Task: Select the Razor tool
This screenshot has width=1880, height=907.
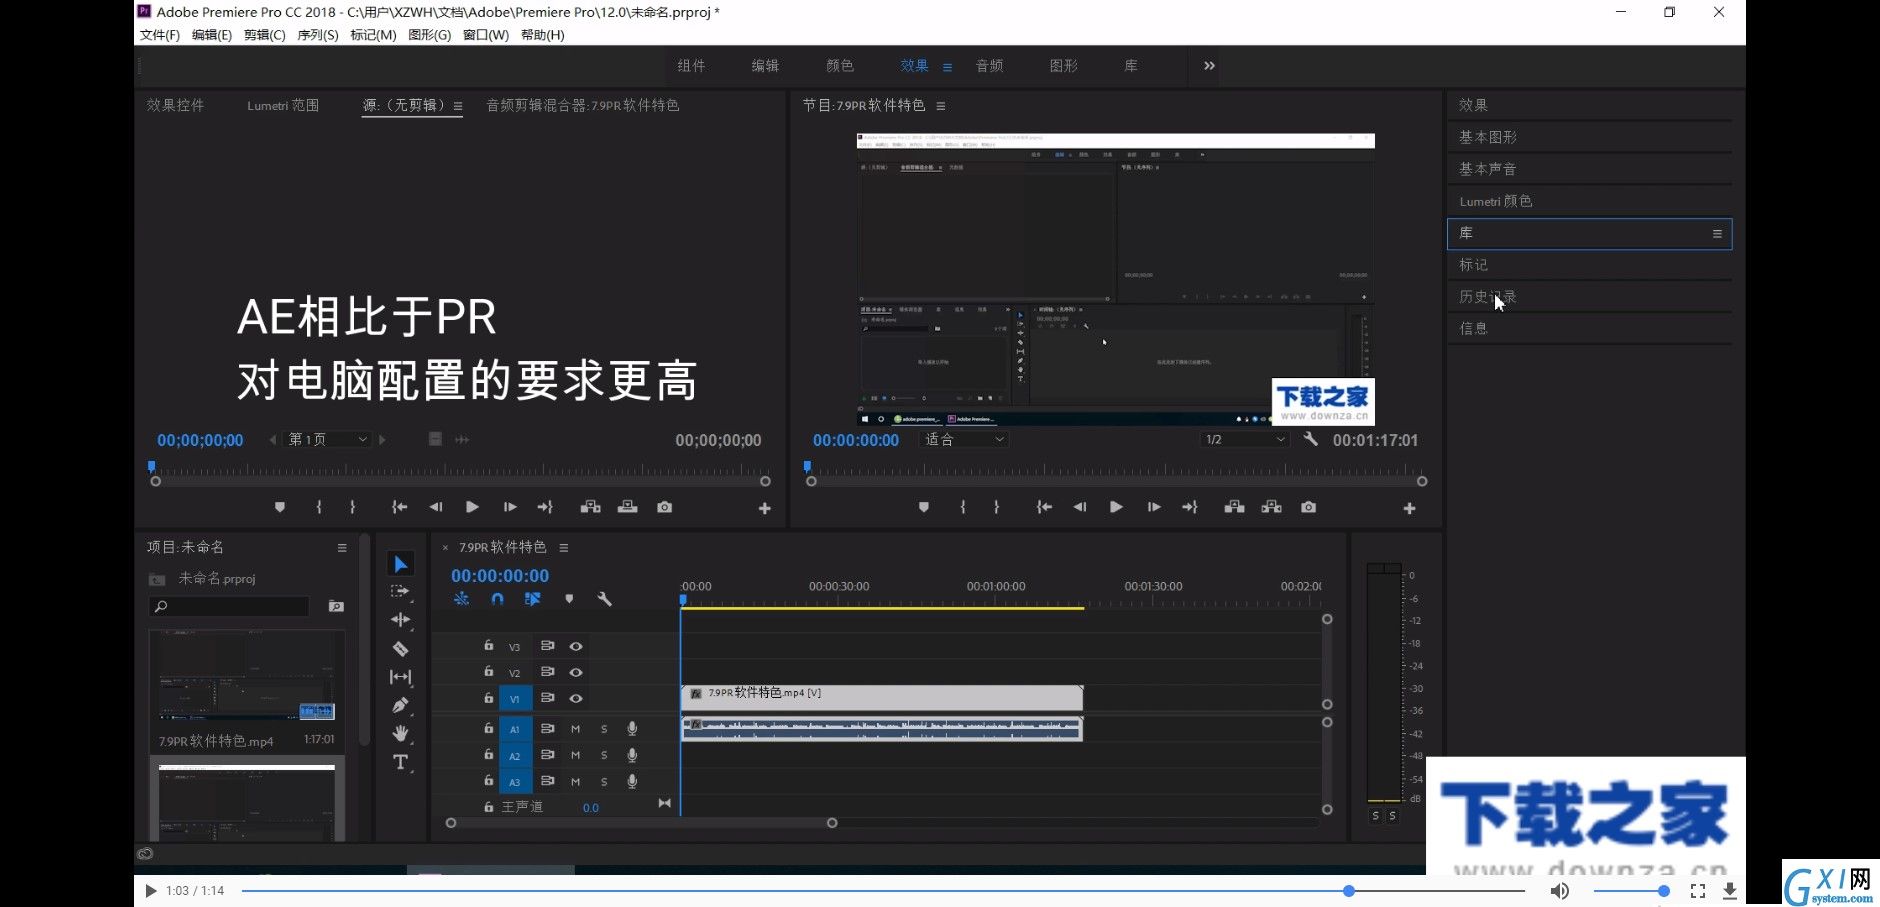Action: (400, 648)
